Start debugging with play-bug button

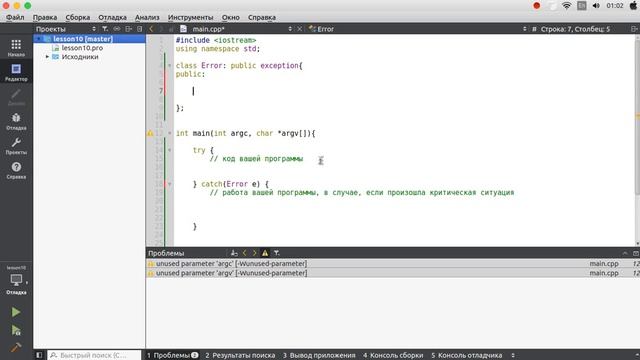pos(16,330)
